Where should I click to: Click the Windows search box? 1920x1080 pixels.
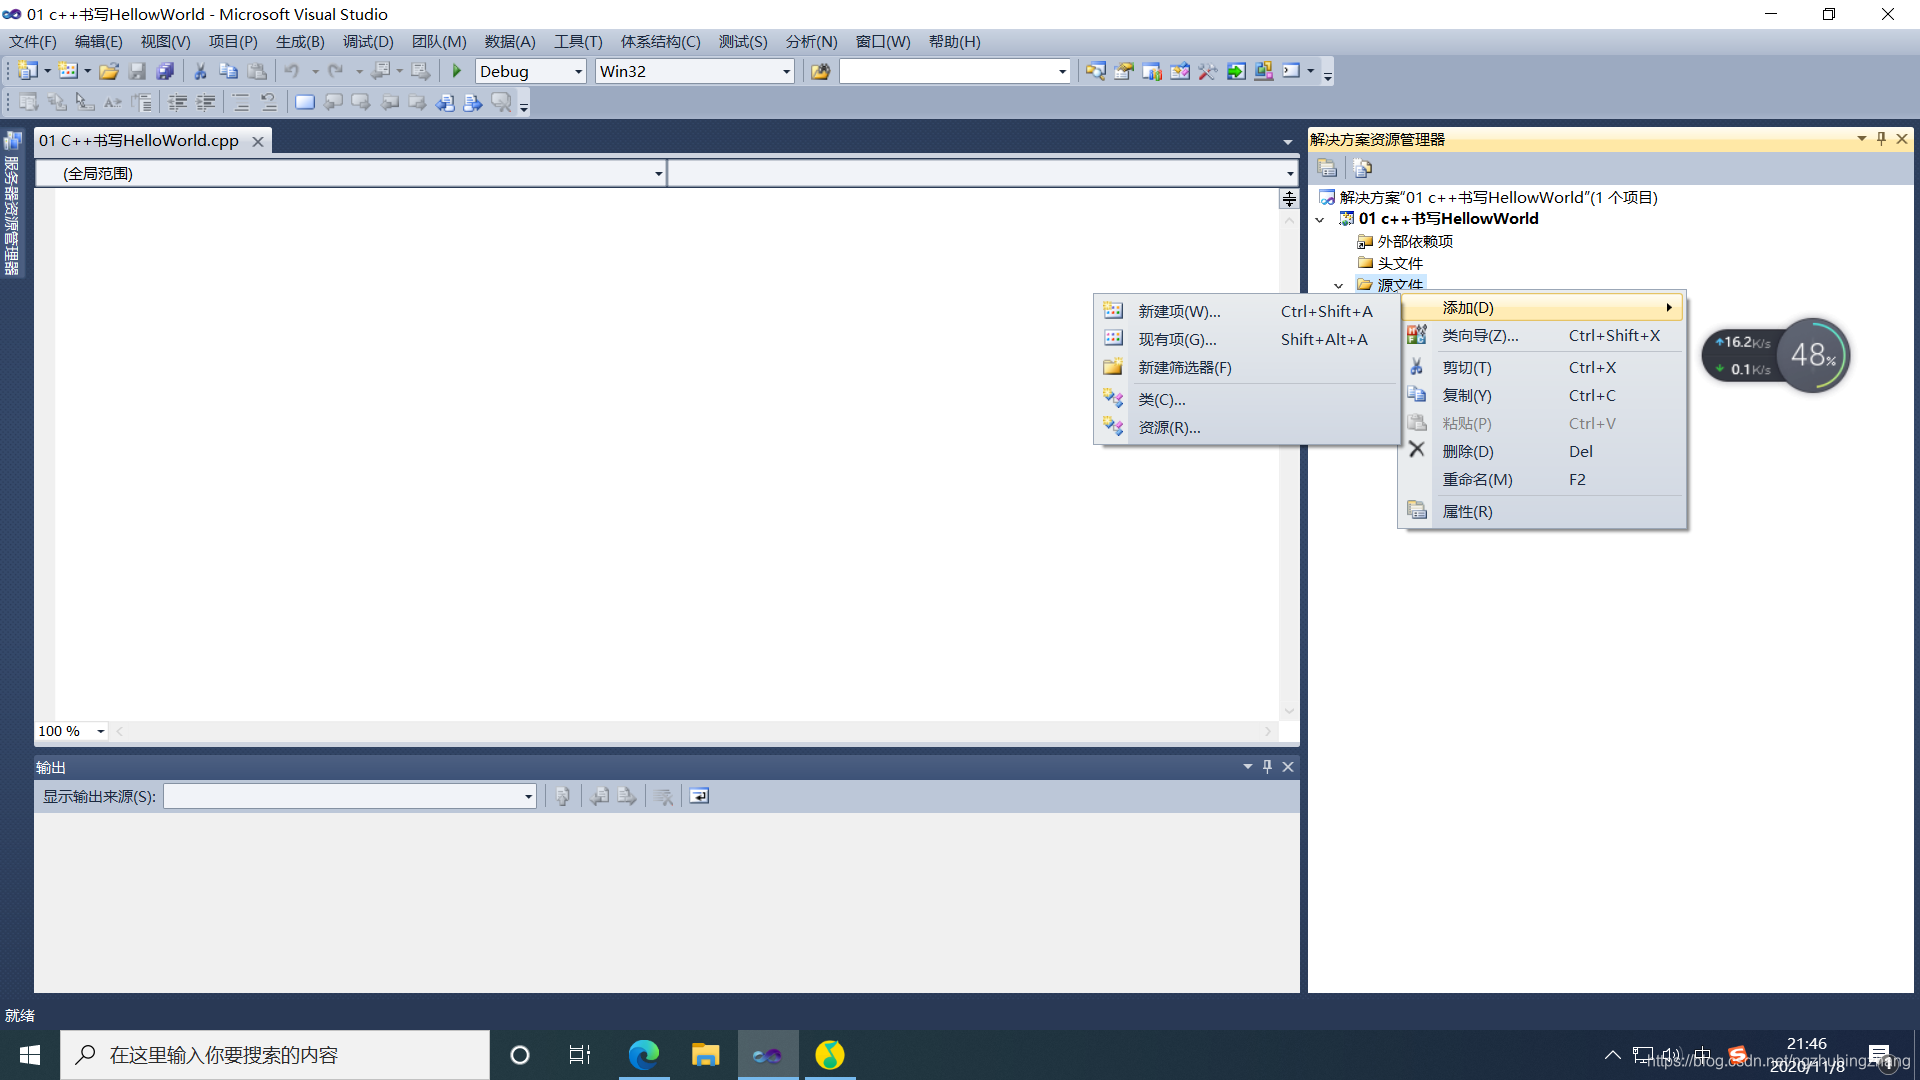tap(275, 1055)
